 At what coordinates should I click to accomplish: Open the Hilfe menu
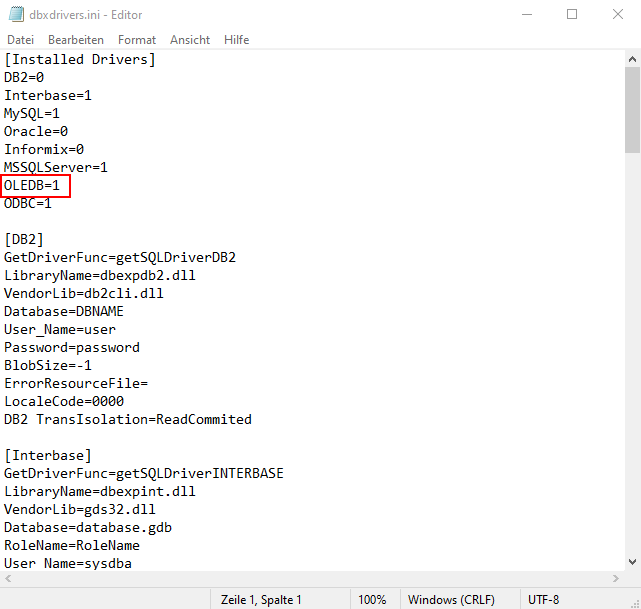tap(237, 40)
